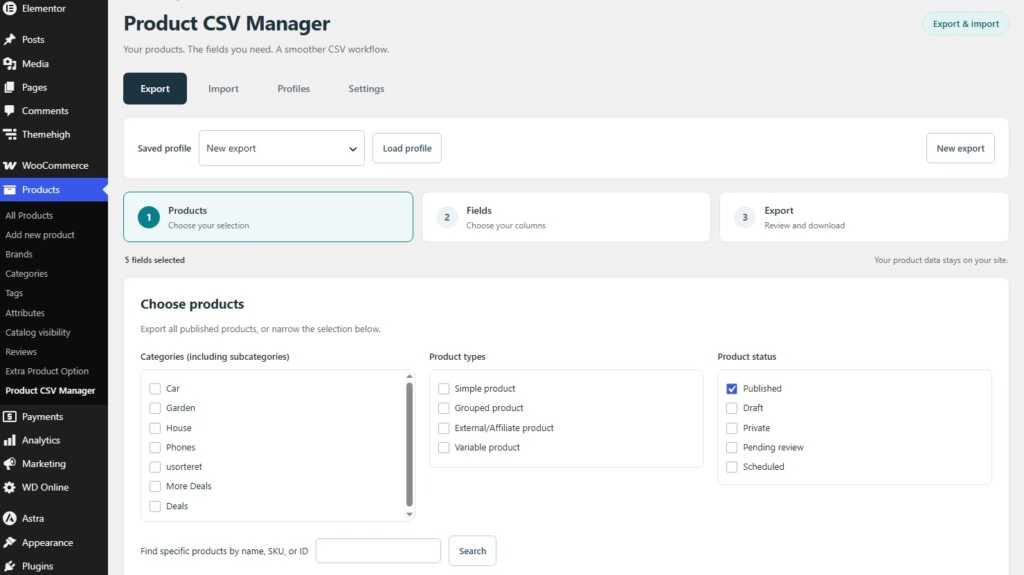Click the categories list scrollbar thumb
This screenshot has height=575, width=1024.
coord(409,444)
